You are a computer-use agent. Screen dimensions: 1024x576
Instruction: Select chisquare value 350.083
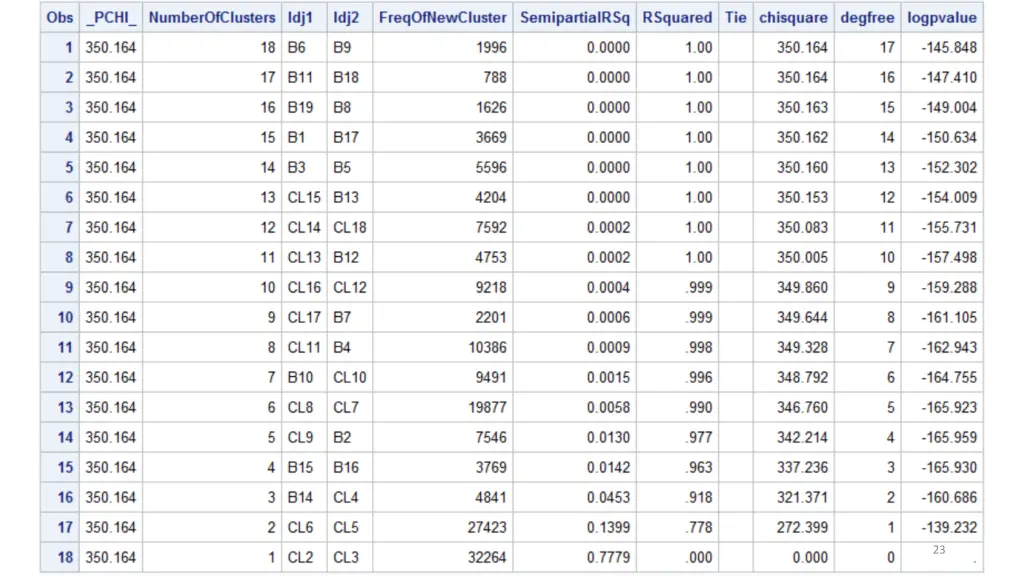point(802,228)
